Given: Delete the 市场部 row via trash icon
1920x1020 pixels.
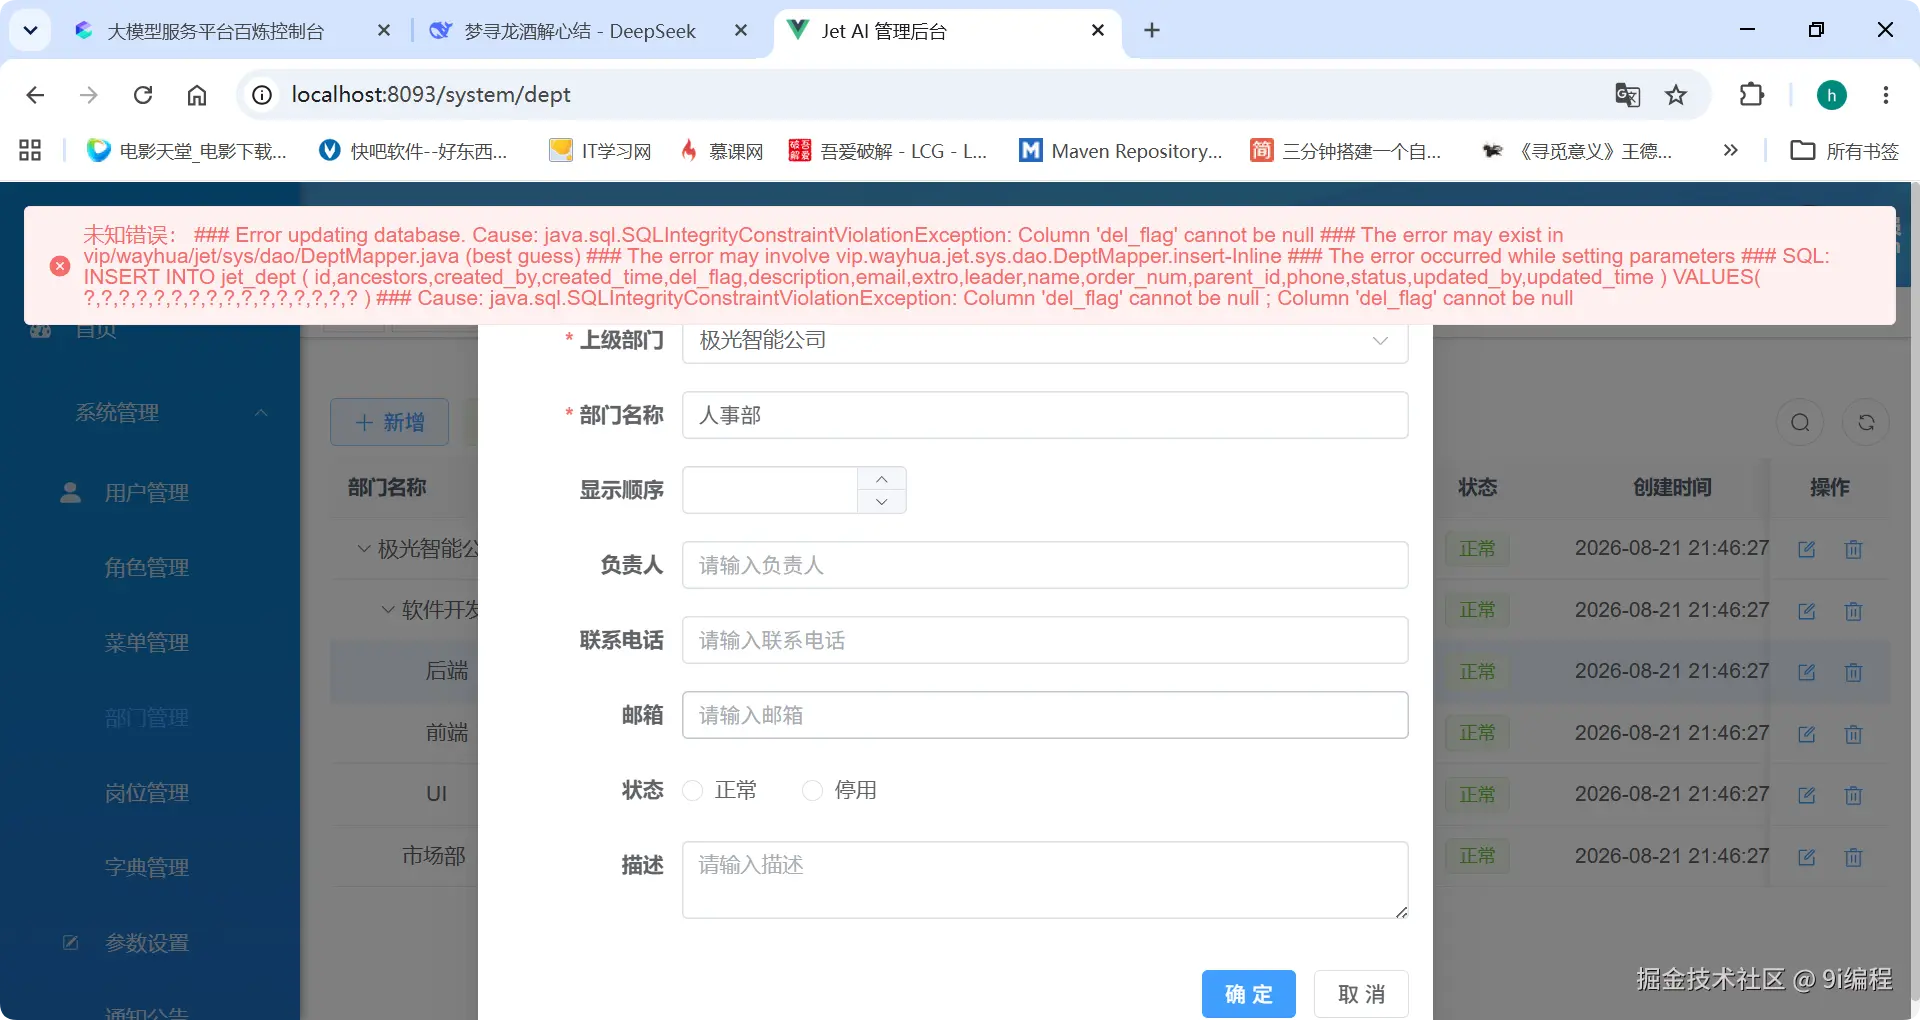Looking at the screenshot, I should (x=1853, y=857).
